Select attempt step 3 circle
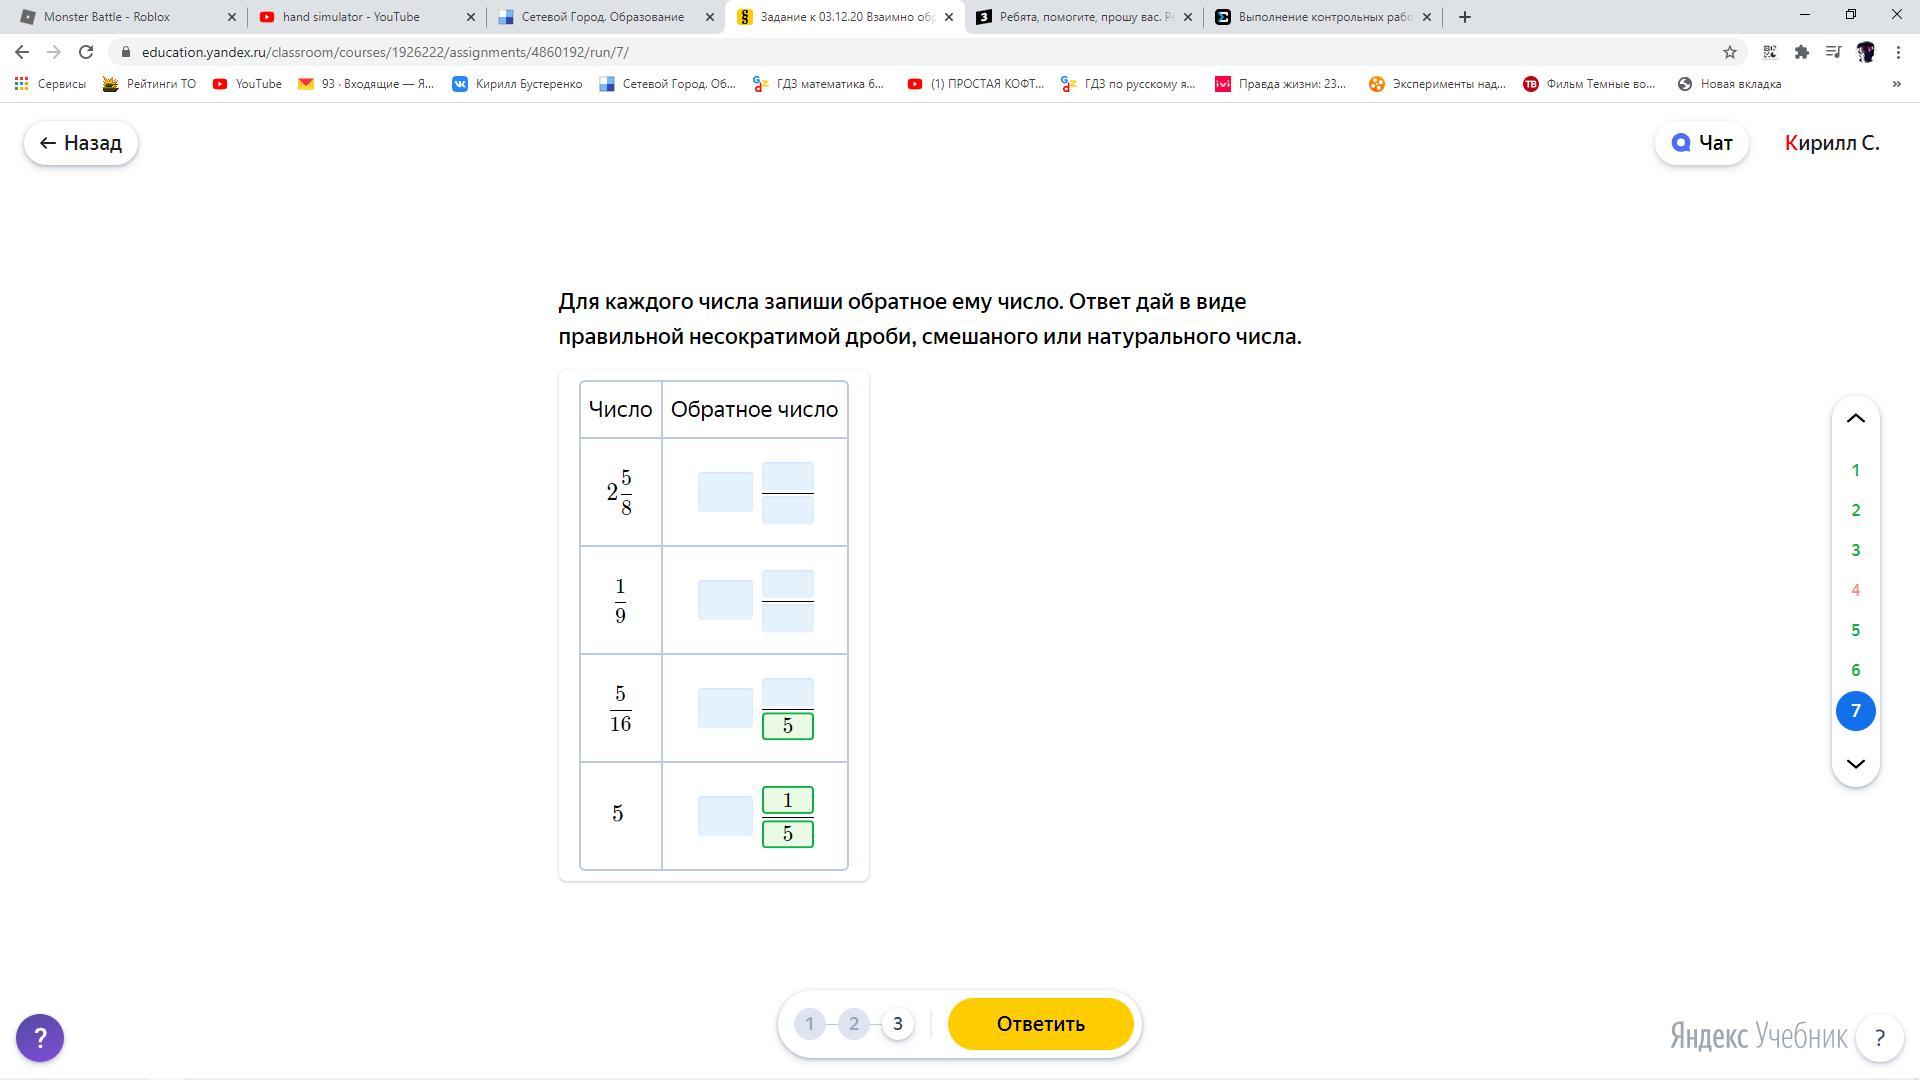Image resolution: width=1920 pixels, height=1080 pixels. coord(897,1024)
